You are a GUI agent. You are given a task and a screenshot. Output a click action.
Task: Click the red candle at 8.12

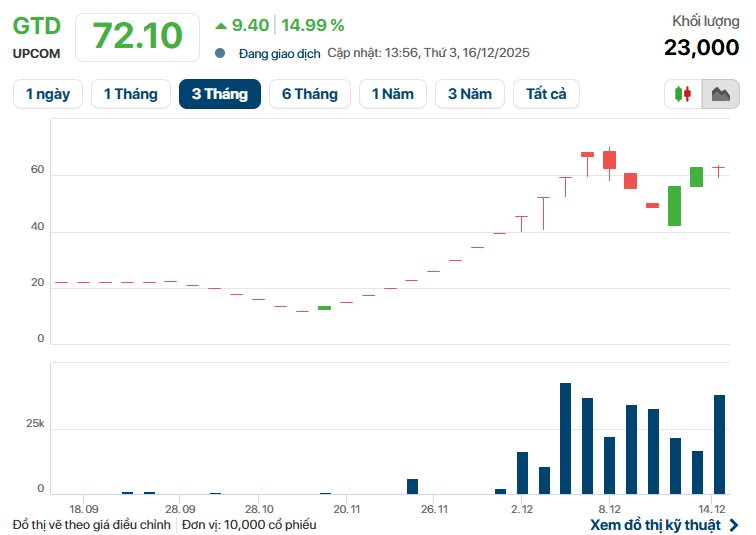click(x=609, y=160)
